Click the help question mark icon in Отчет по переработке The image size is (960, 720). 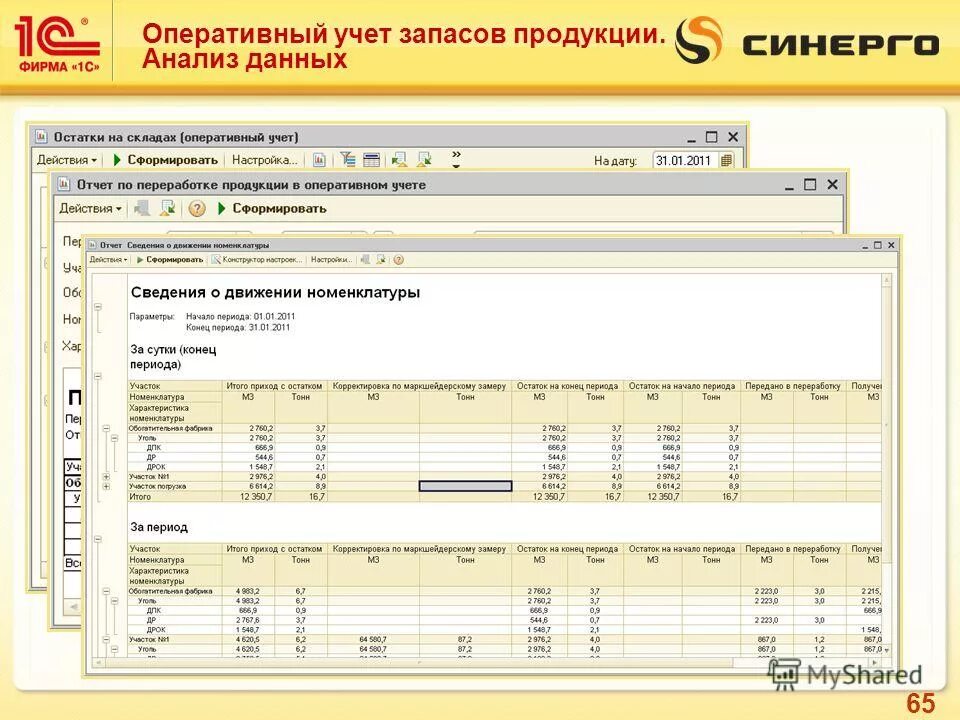click(196, 209)
